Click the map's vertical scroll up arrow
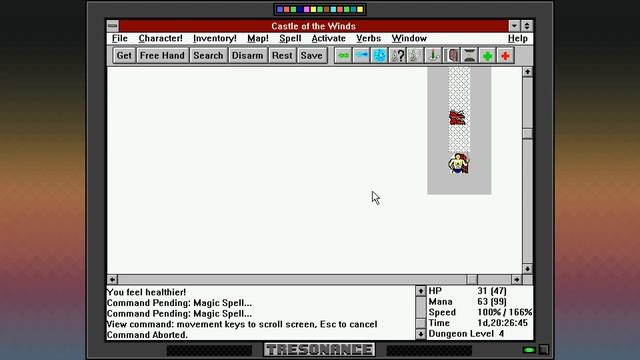 527,72
